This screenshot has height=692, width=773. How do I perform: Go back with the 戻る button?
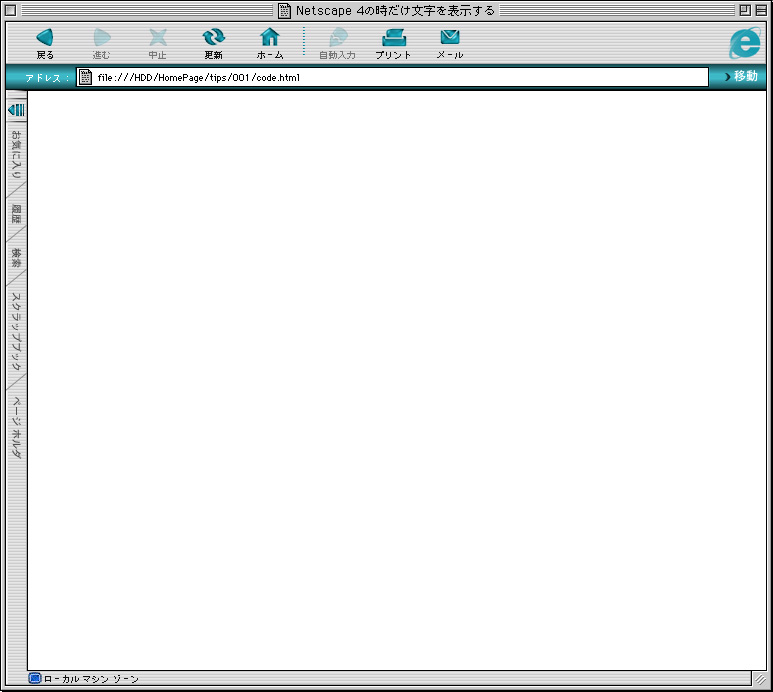45,43
